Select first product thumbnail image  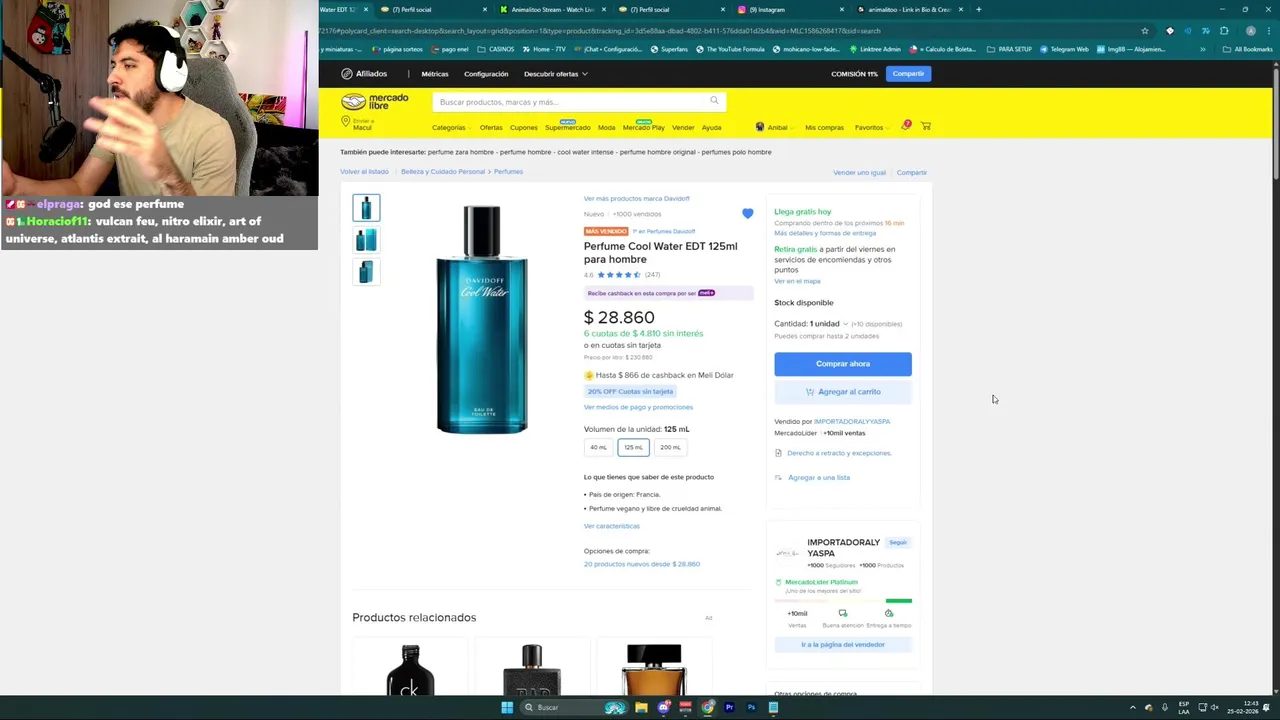(366, 207)
